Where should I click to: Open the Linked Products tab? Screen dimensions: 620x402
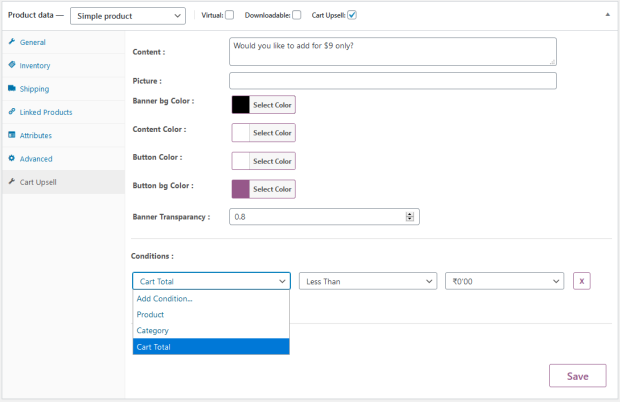(63, 112)
